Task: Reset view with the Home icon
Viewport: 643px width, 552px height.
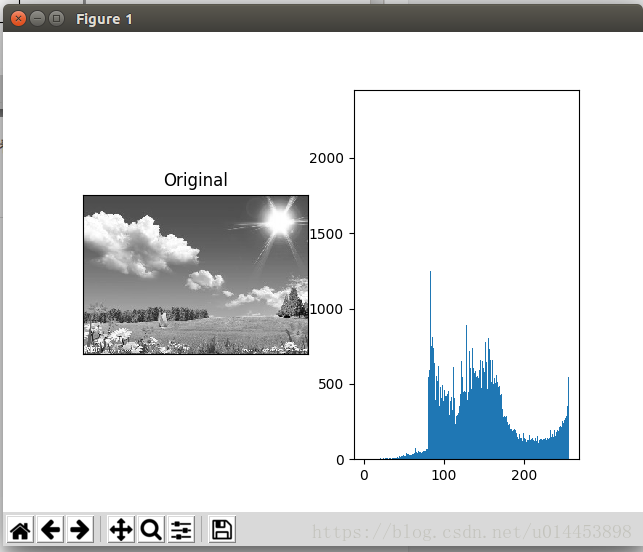Action: (21, 529)
